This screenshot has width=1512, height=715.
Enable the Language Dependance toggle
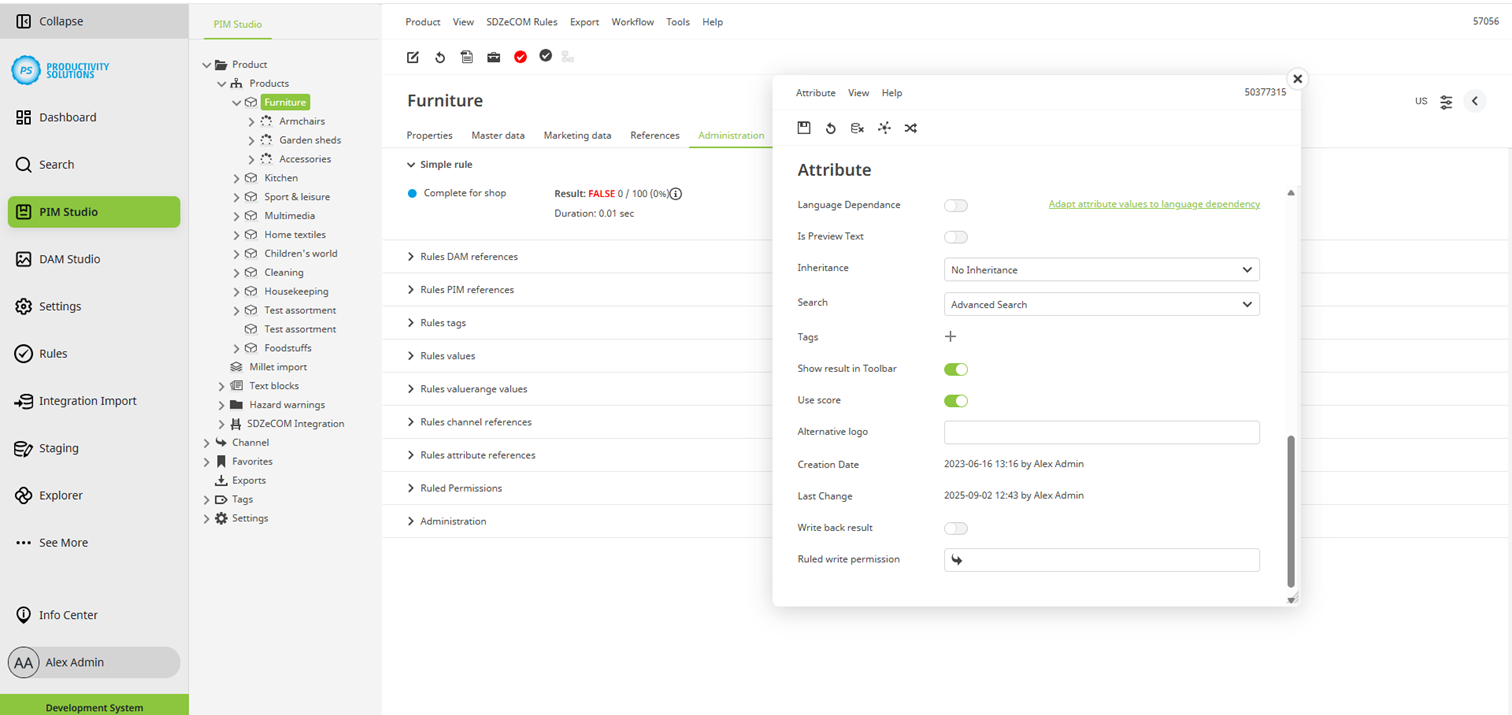point(956,206)
